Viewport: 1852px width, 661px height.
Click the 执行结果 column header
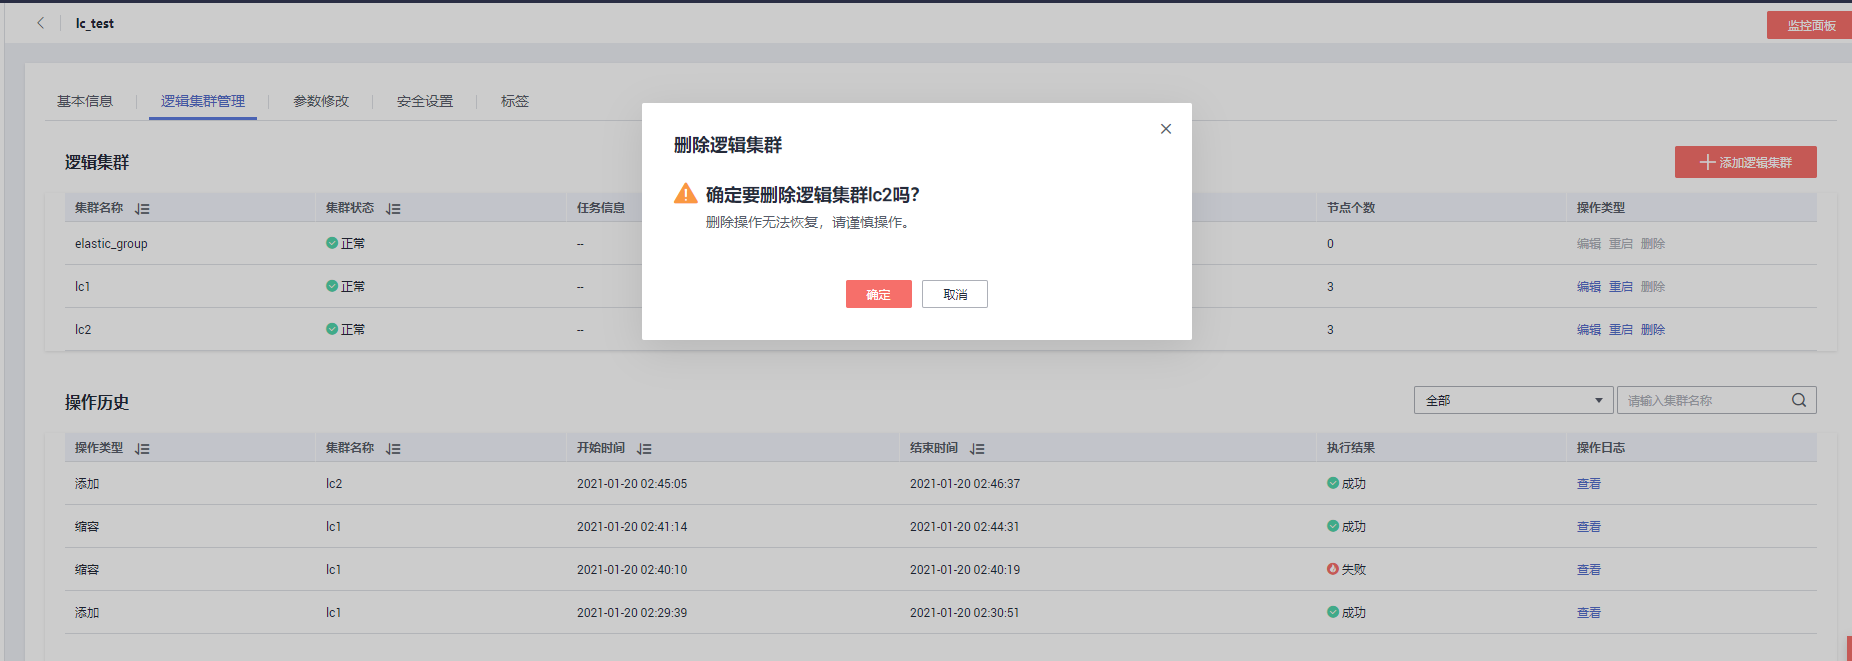[x=1351, y=448]
